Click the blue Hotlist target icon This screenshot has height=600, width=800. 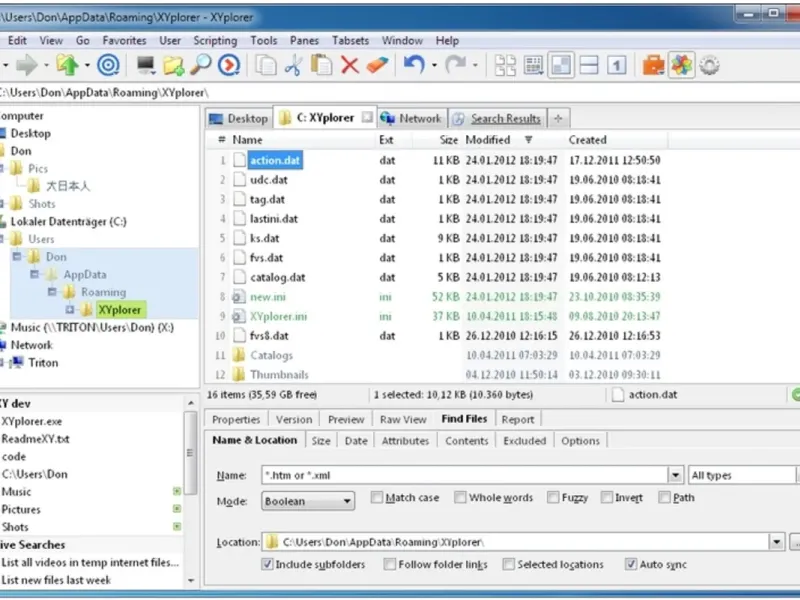coord(108,65)
